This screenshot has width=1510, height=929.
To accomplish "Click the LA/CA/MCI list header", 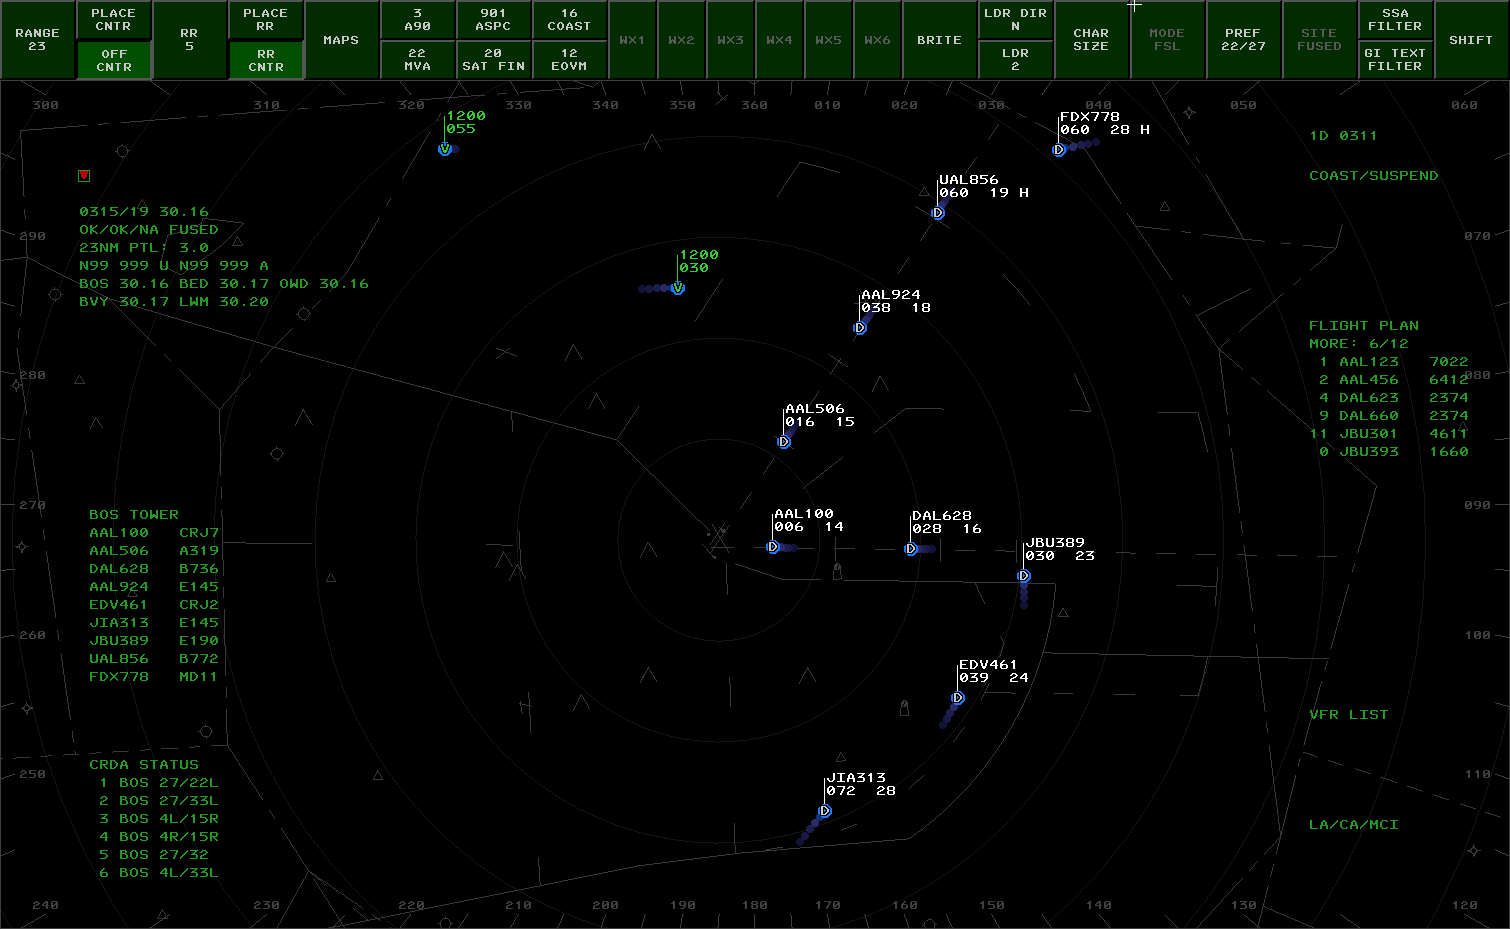I will pos(1354,825).
